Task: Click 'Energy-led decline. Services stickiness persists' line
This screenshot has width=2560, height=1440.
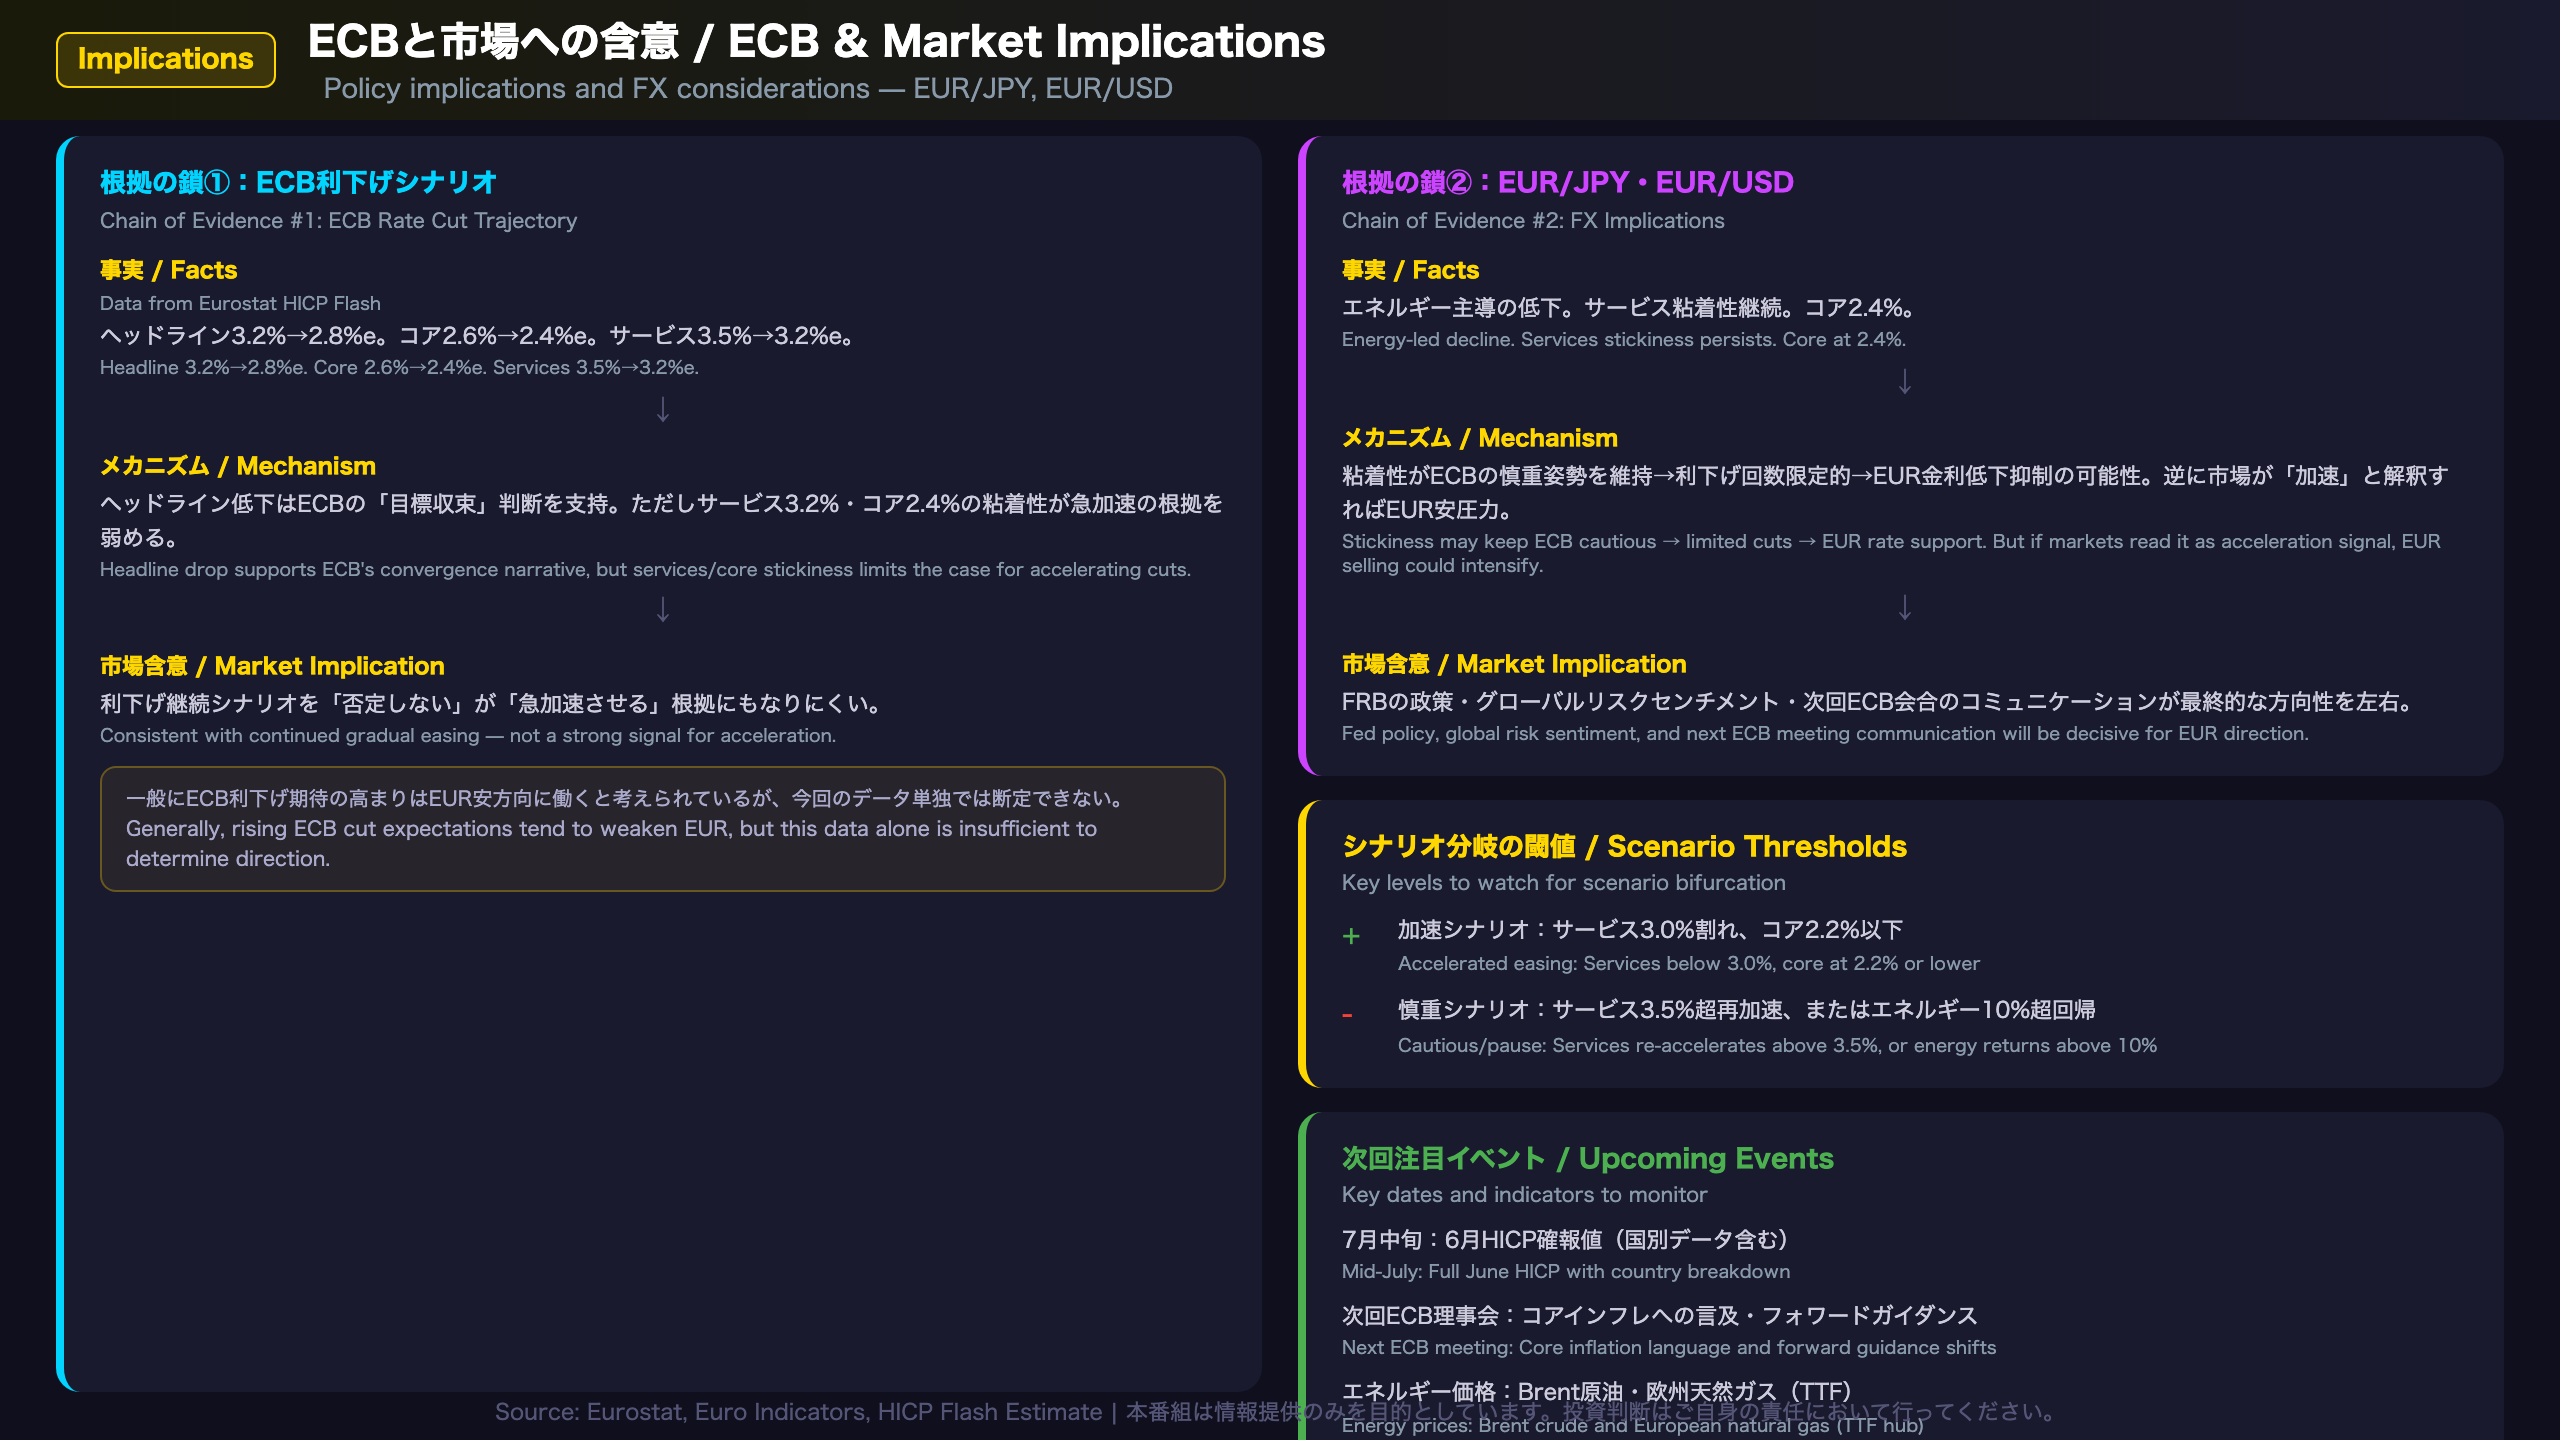Action: 1624,340
